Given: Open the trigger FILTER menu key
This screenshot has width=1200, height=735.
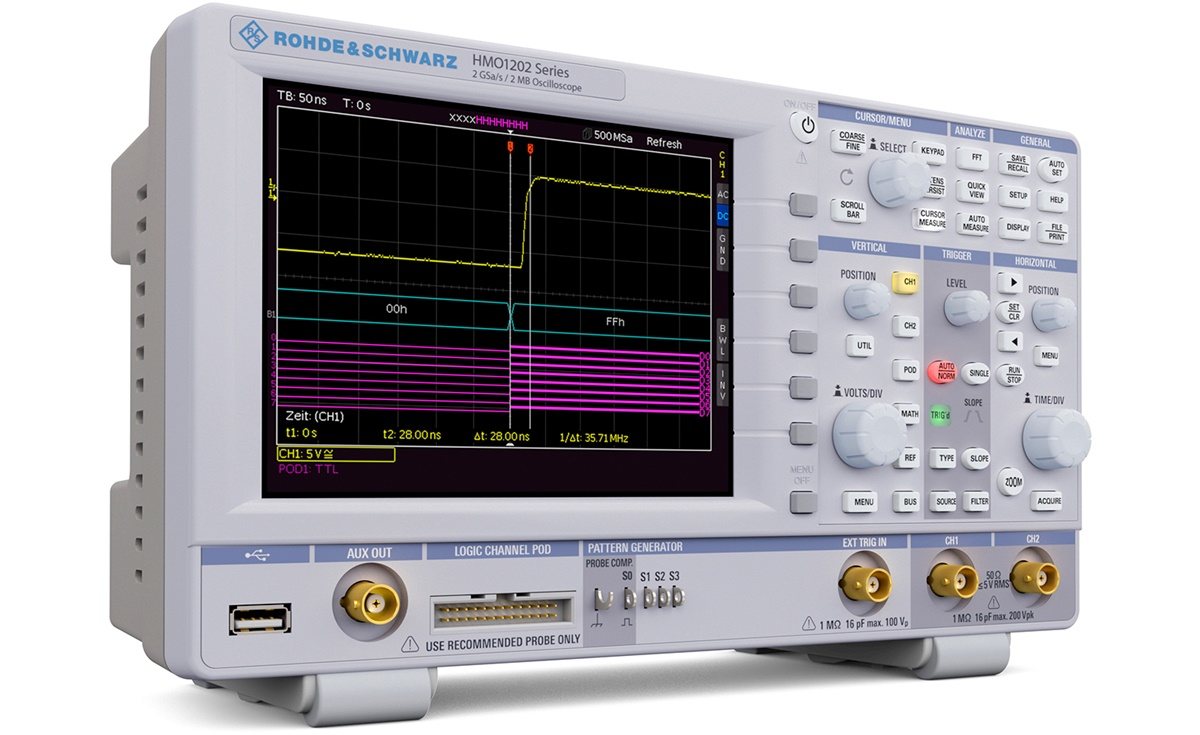Looking at the screenshot, I should point(976,503).
